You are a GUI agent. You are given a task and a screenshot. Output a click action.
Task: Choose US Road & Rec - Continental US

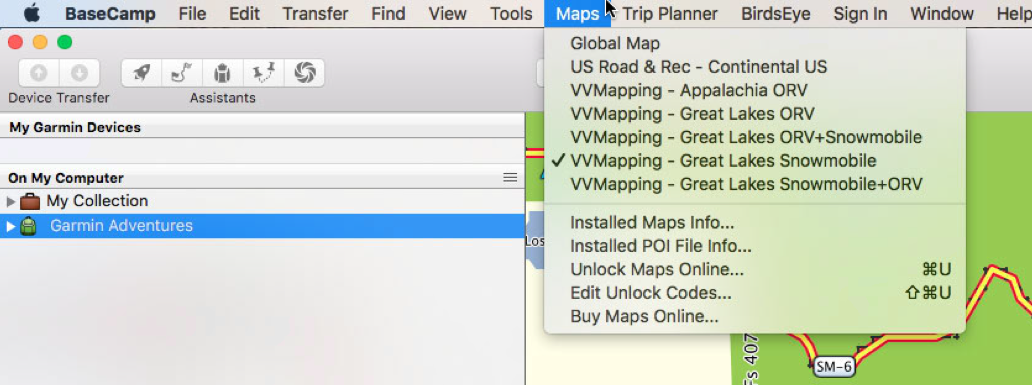click(x=755, y=67)
